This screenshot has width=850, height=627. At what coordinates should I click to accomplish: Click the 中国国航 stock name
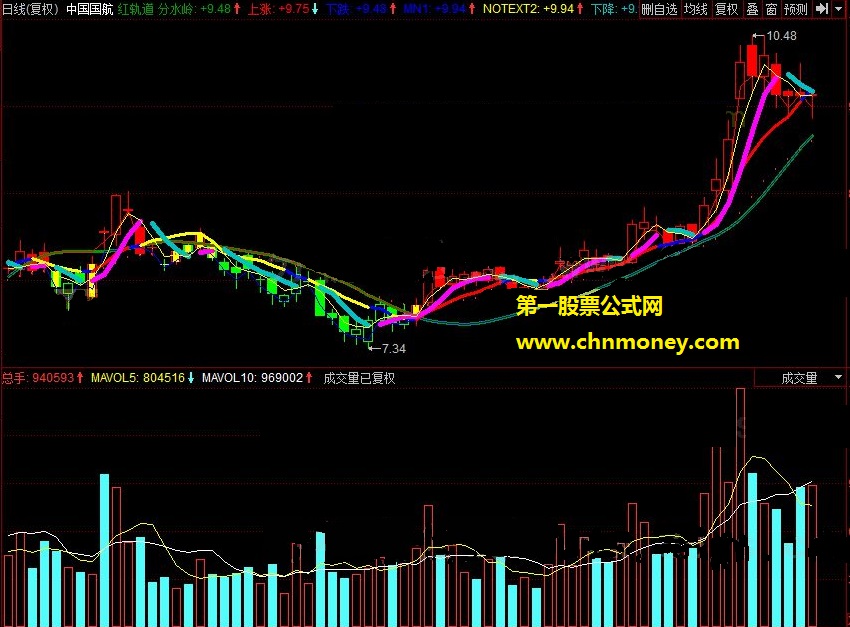(89, 9)
